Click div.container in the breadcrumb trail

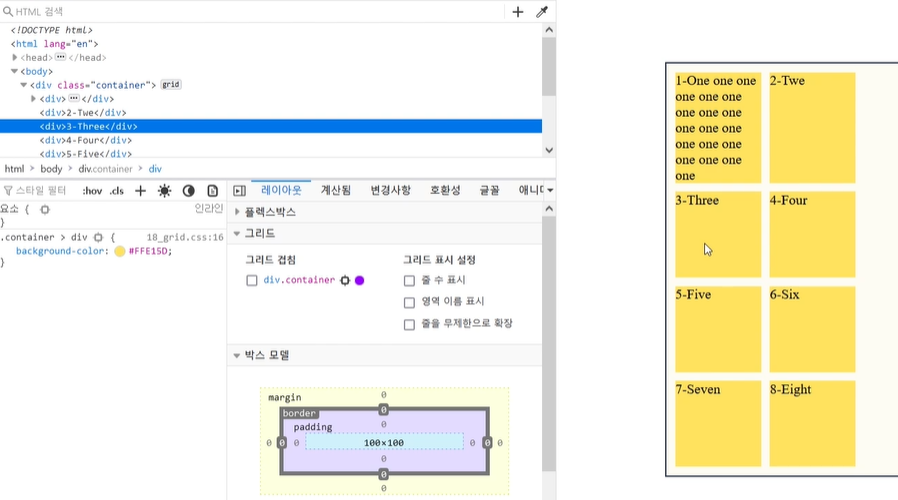click(x=105, y=169)
